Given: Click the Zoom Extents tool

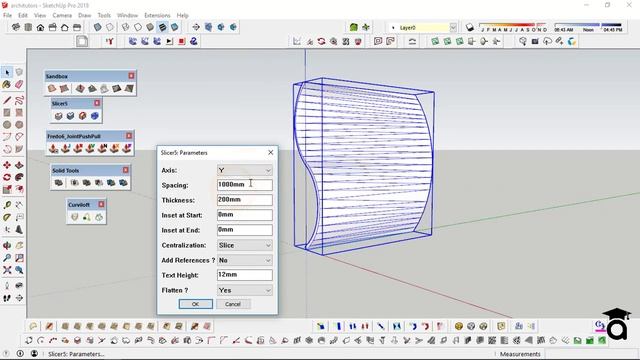Looking at the screenshot, I should coord(7,270).
